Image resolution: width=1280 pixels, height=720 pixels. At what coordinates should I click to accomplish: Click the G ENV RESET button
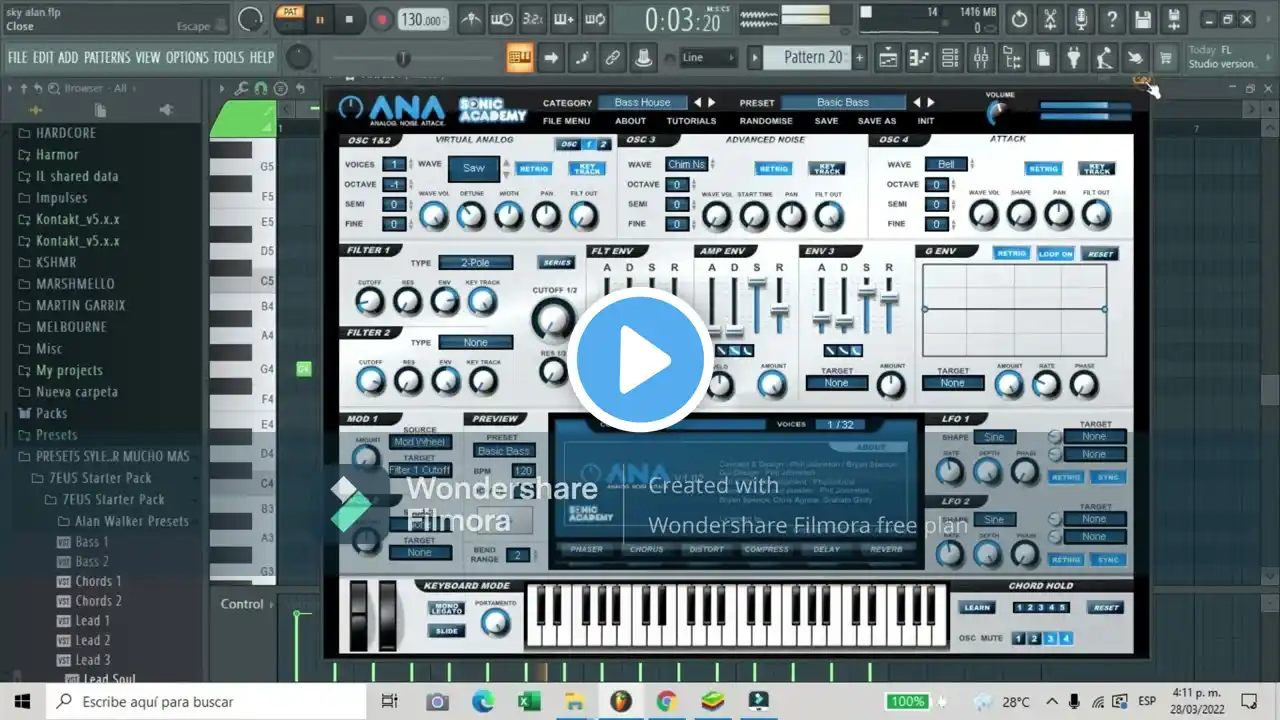coord(1100,254)
